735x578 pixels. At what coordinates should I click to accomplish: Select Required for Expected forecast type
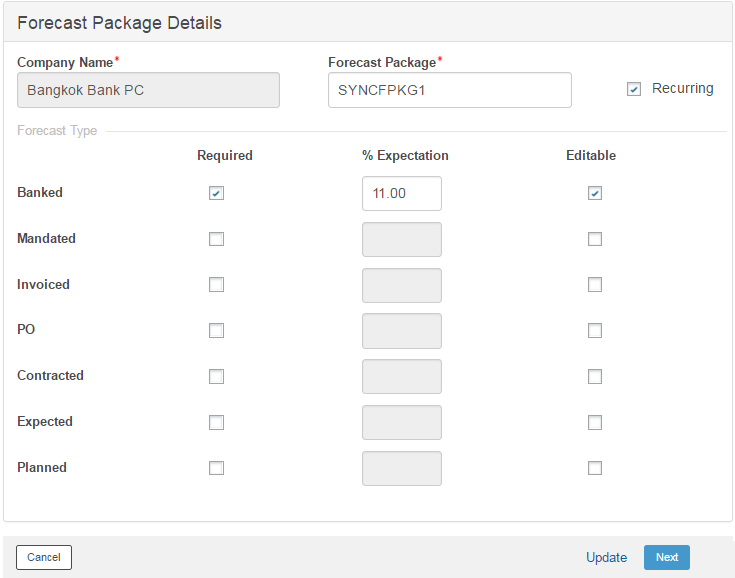216,423
